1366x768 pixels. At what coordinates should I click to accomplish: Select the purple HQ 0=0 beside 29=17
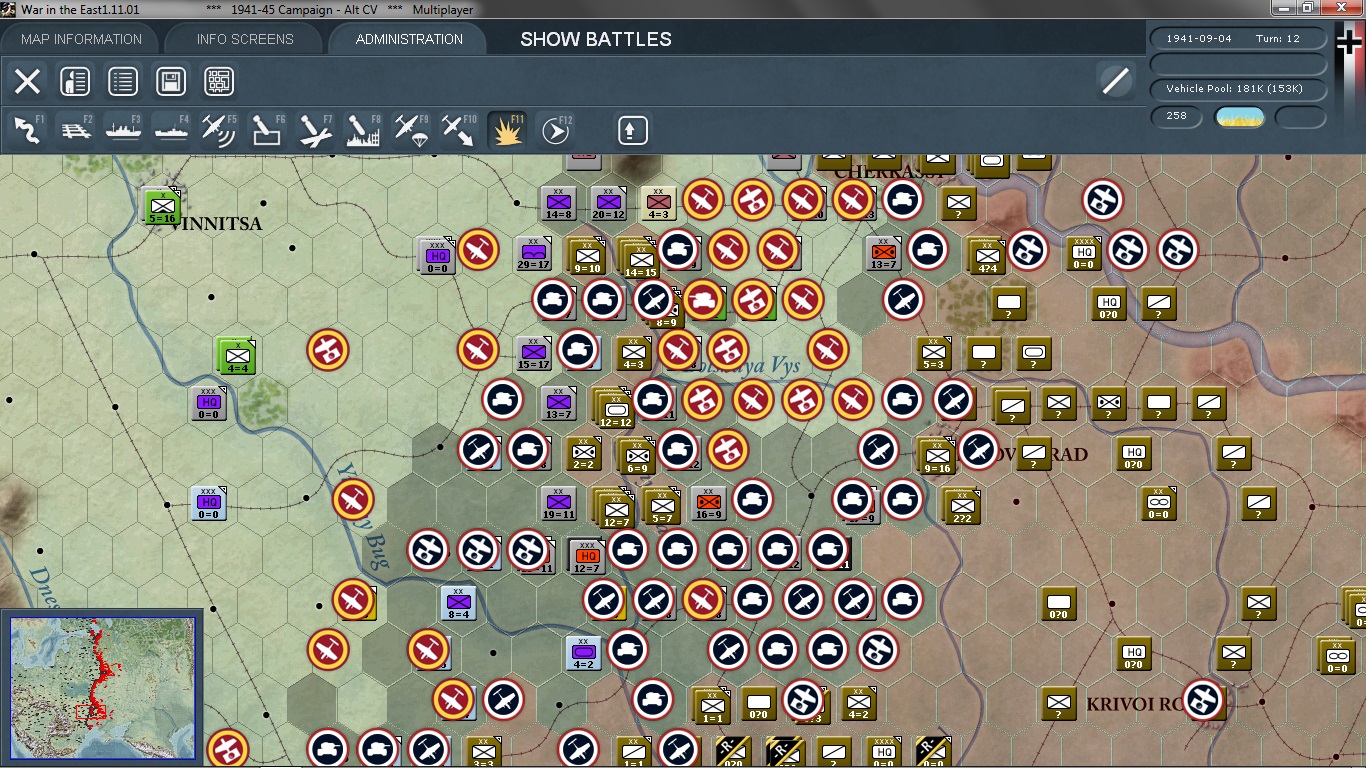click(437, 255)
